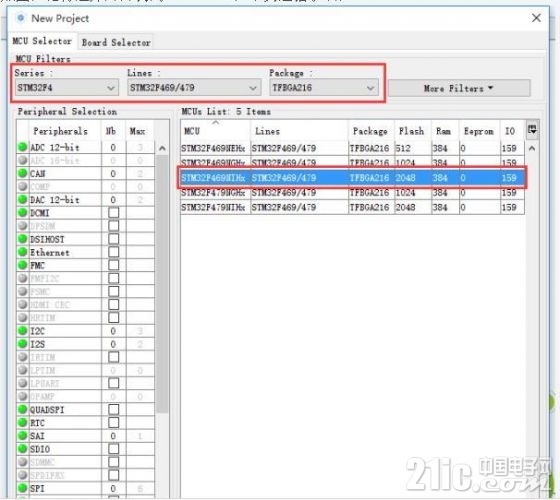The image size is (560, 500).
Task: Select the STM32F469NGHx row
Action: click(x=352, y=162)
